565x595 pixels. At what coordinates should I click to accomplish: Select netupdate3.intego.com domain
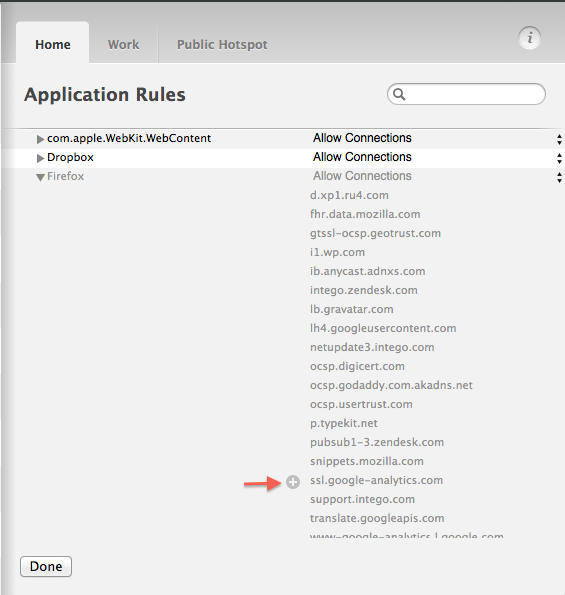click(x=372, y=347)
